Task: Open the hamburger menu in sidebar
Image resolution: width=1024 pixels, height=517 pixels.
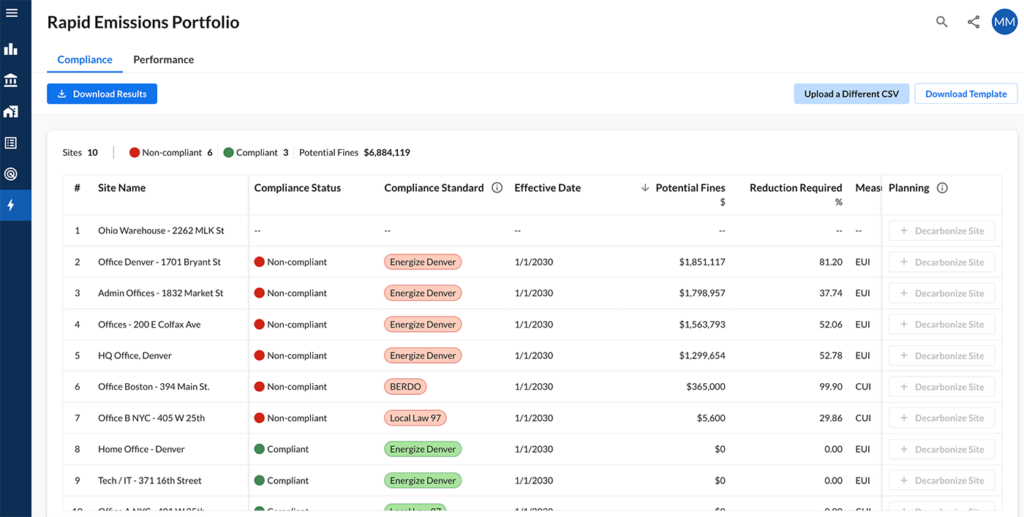Action: (x=12, y=13)
